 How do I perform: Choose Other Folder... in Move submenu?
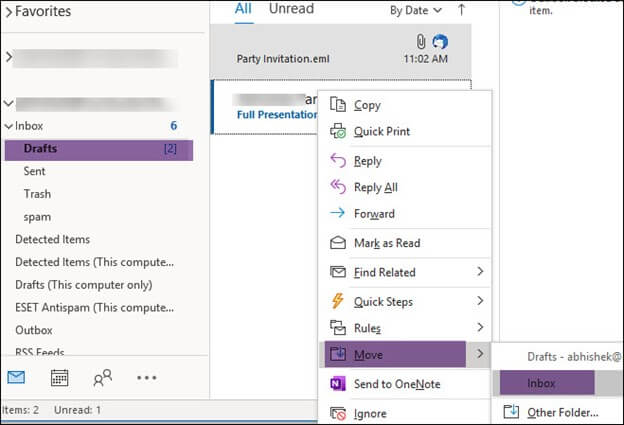coord(558,412)
